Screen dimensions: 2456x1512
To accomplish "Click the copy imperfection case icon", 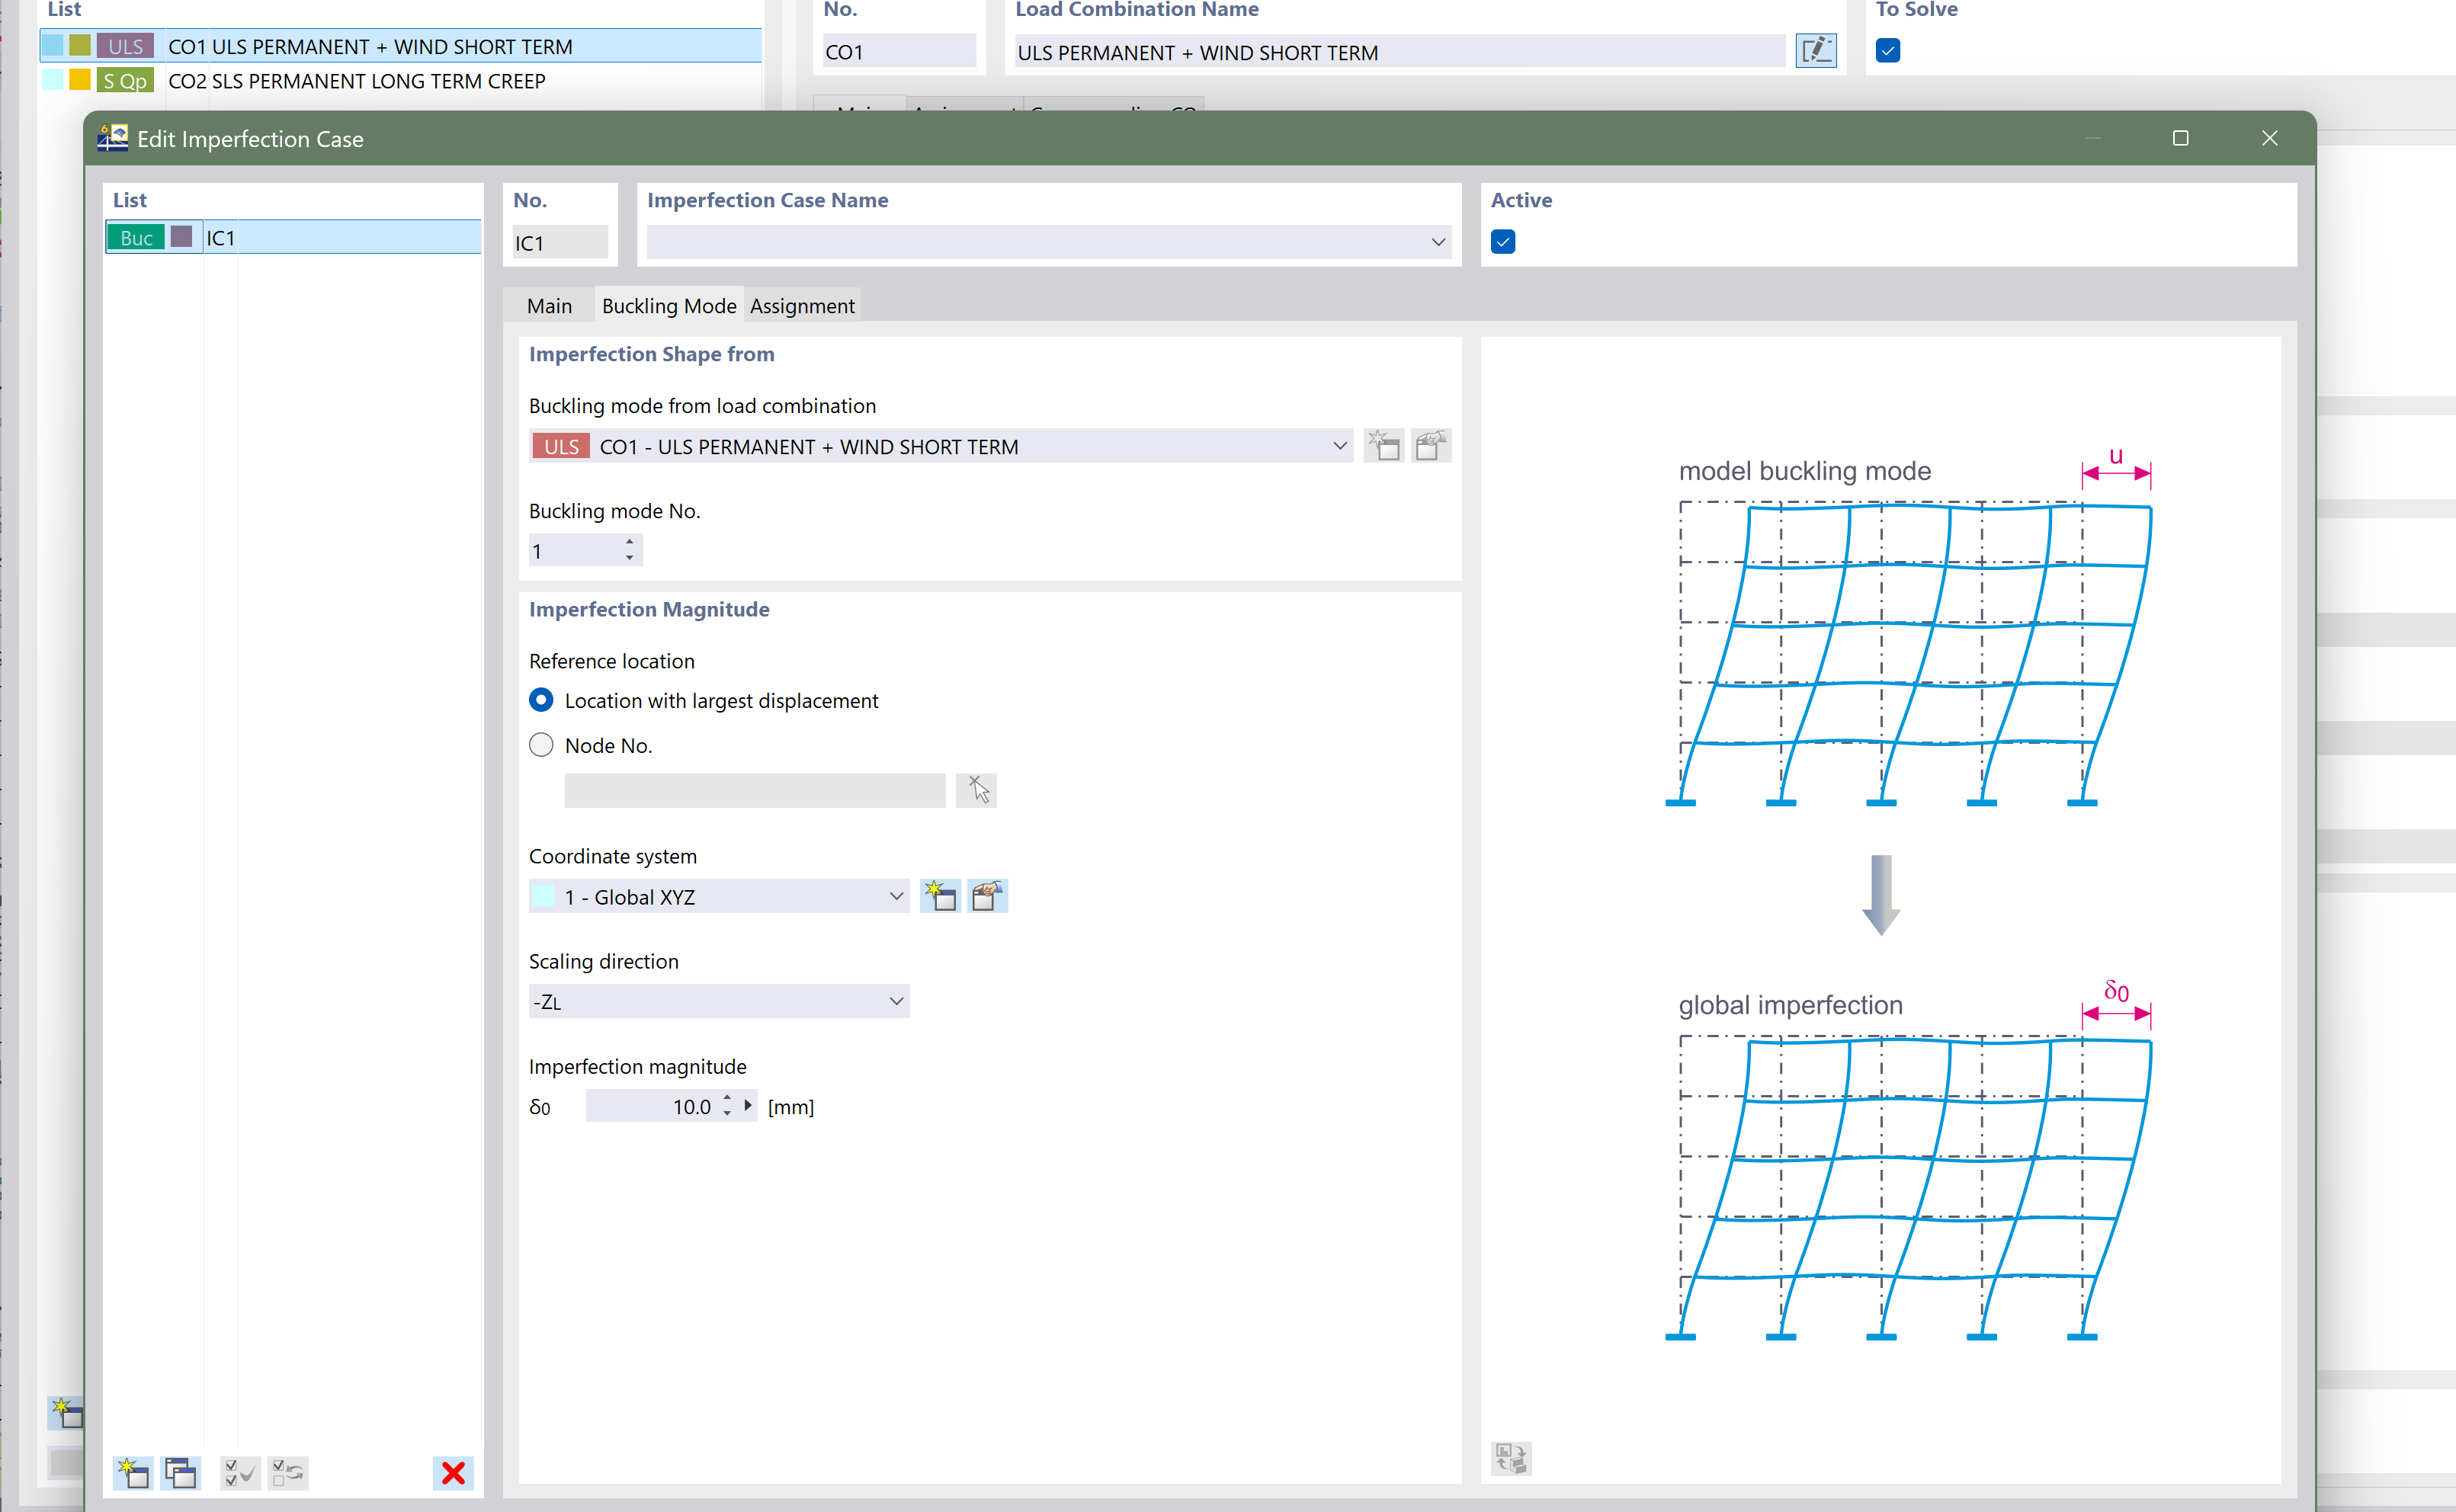I will click(x=181, y=1472).
